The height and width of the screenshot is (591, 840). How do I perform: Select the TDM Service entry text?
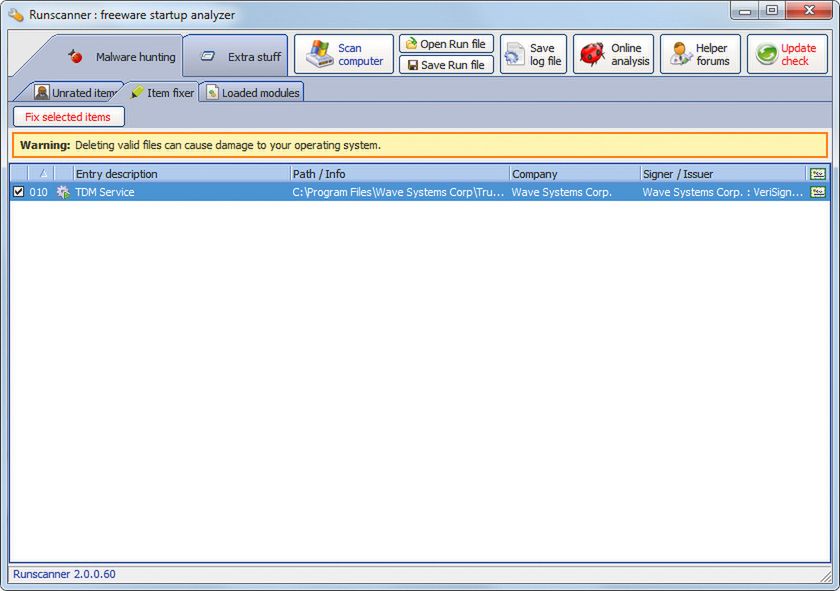(105, 192)
